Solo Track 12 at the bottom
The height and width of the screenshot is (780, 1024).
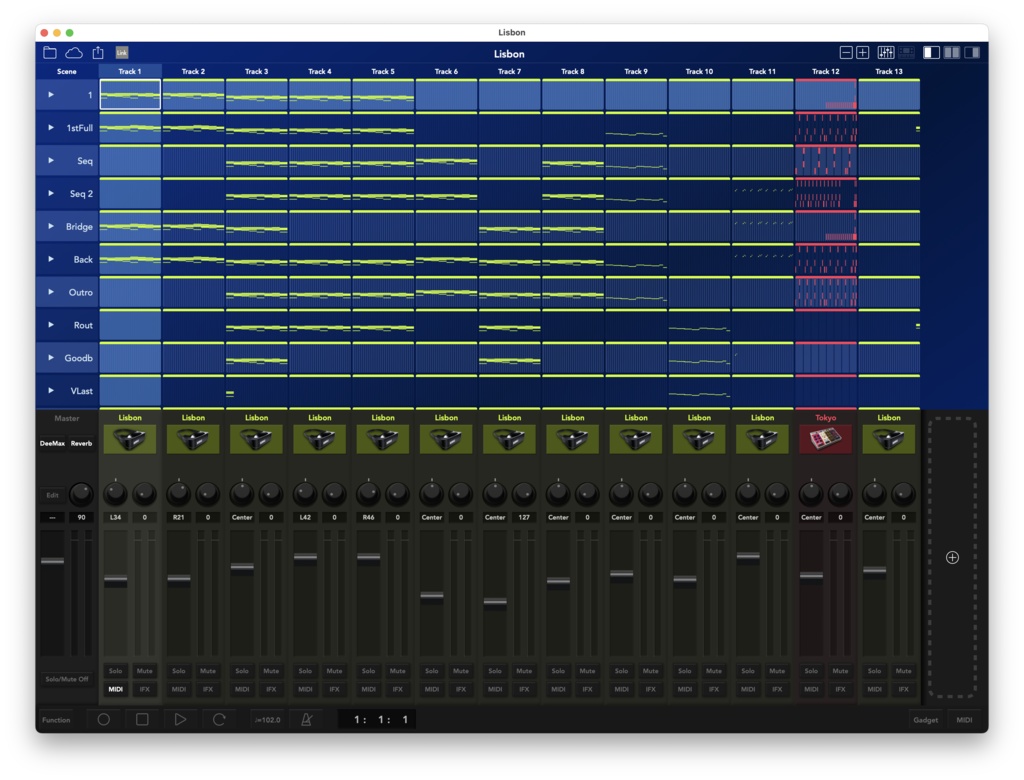(812, 672)
